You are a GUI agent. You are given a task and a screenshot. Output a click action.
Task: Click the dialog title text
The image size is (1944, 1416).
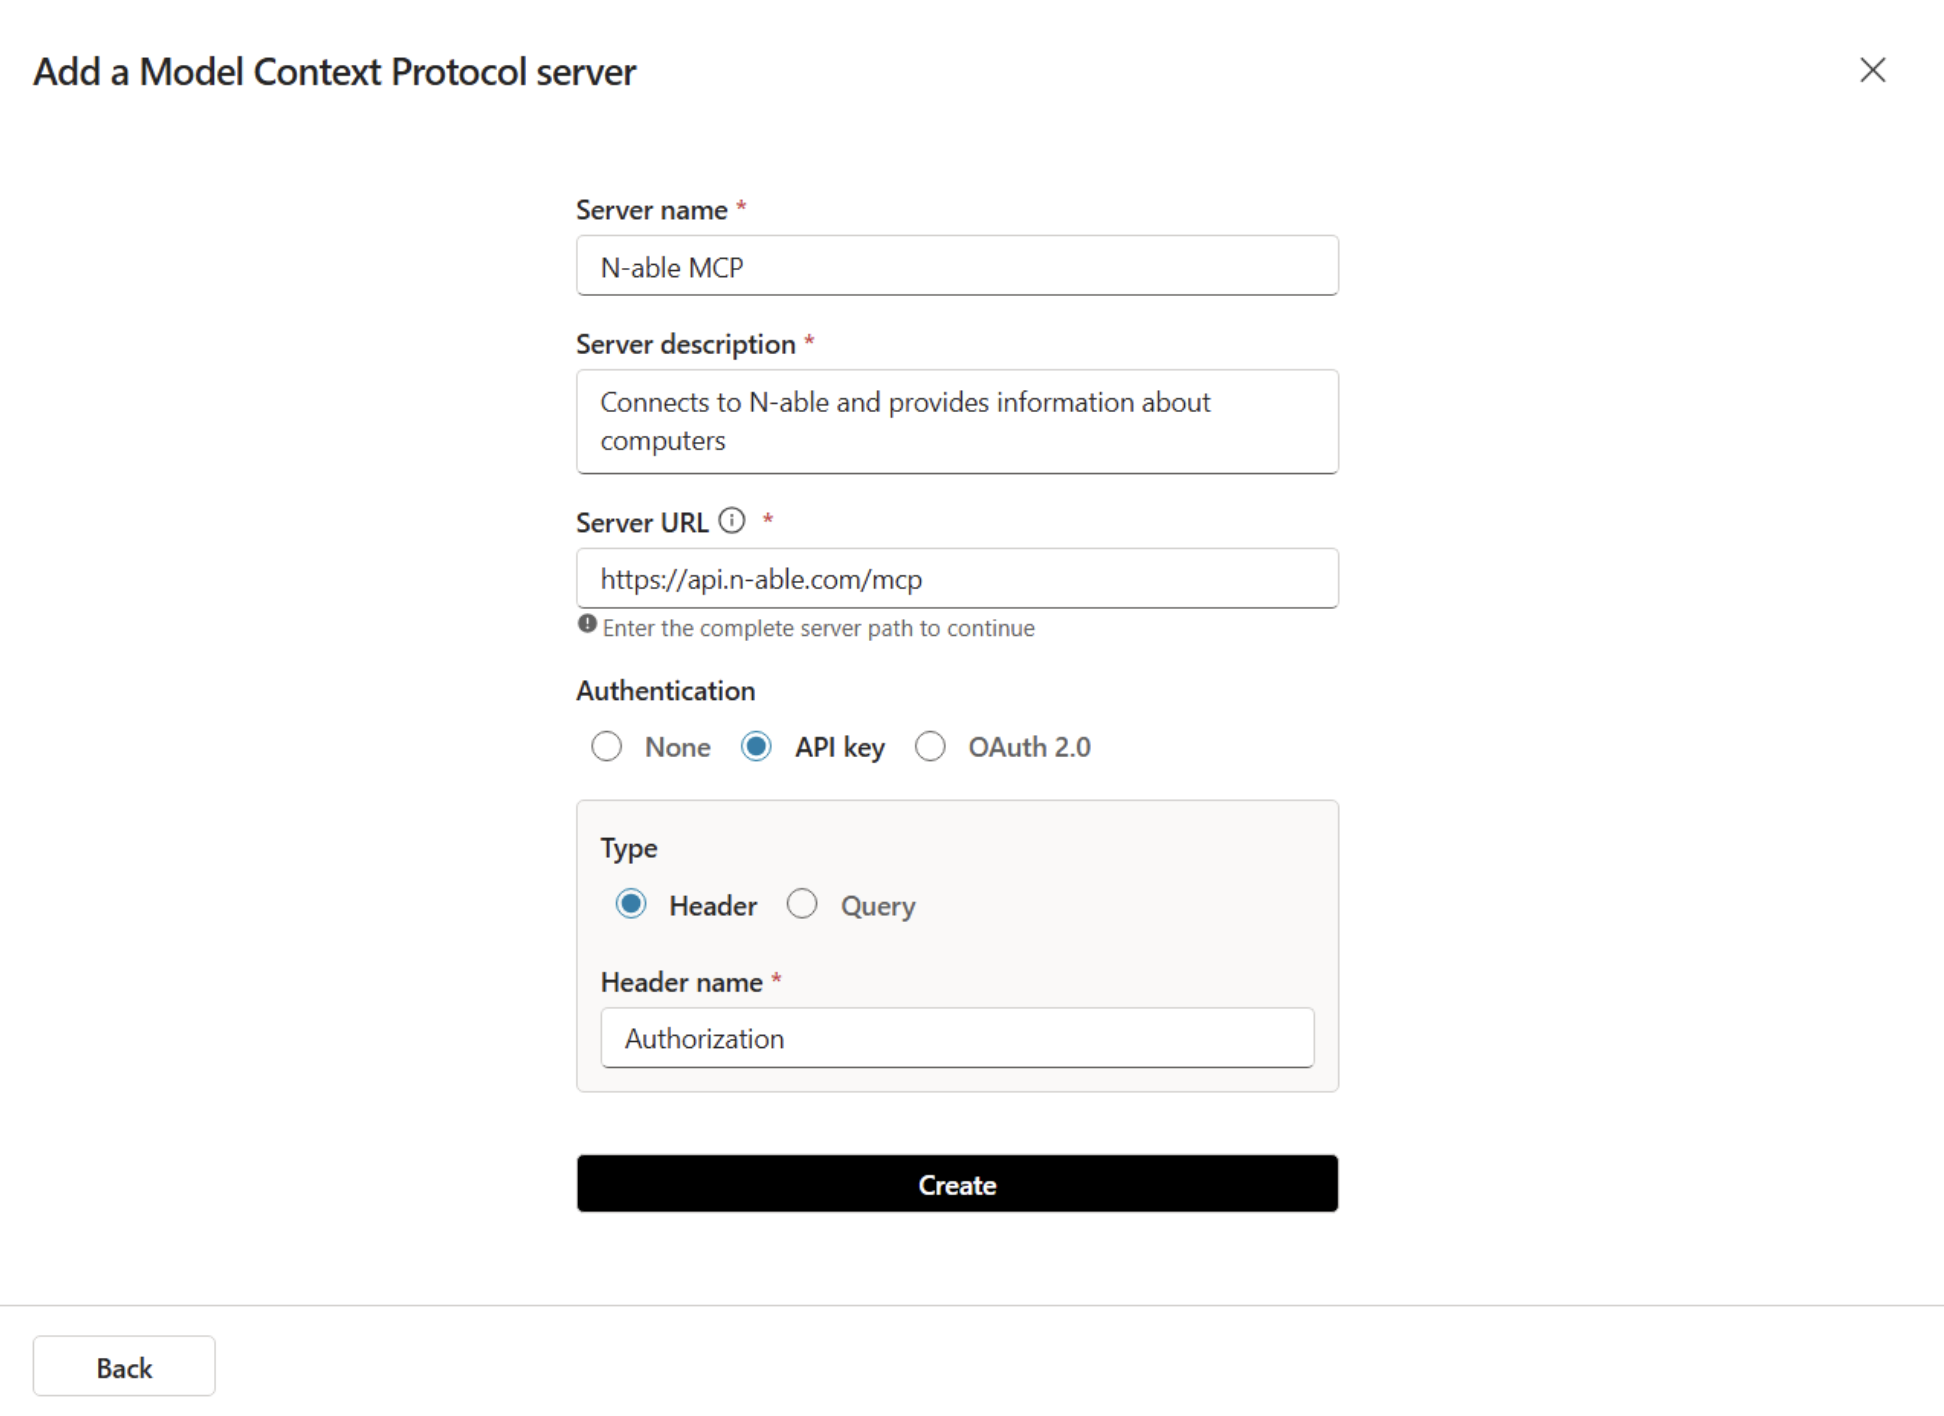pyautogui.click(x=335, y=71)
